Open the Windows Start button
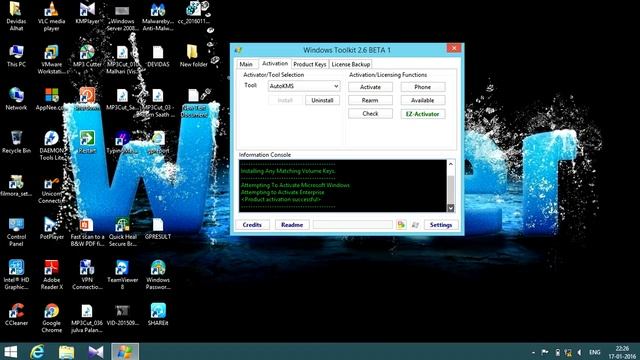Screen dimensions: 640x360 pyautogui.click(x=11, y=351)
